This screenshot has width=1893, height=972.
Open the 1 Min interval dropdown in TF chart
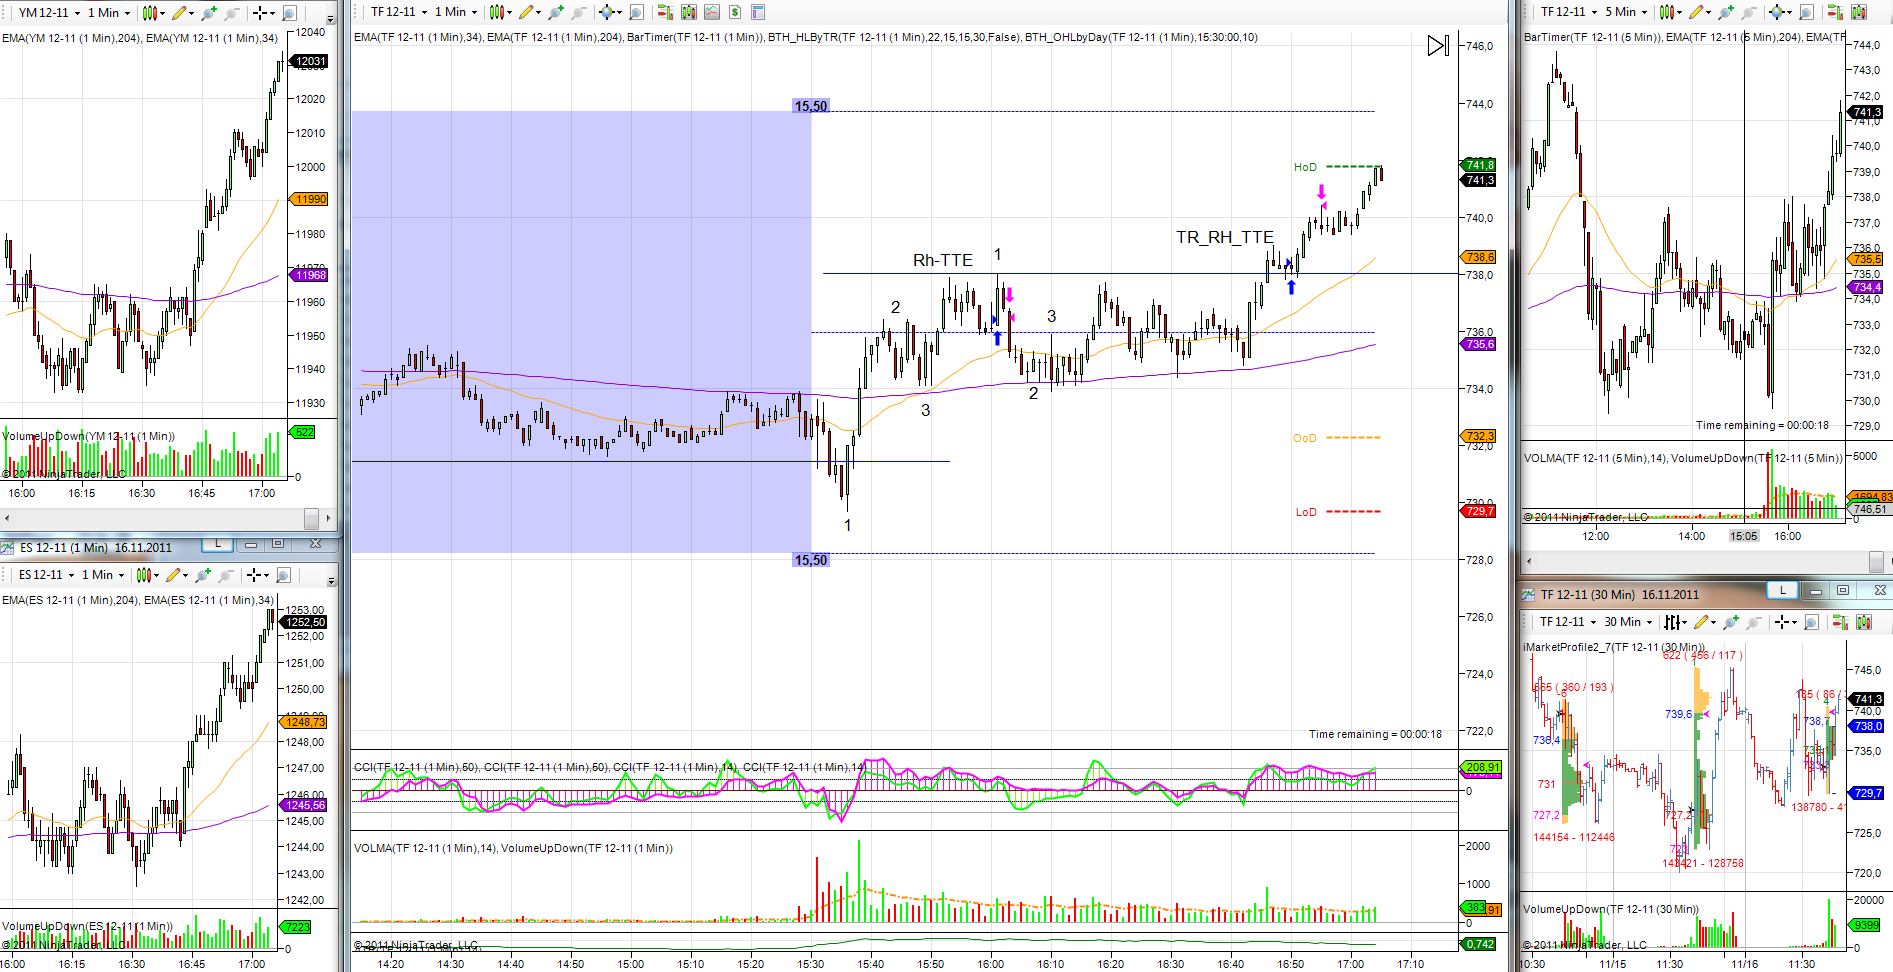[x=456, y=12]
